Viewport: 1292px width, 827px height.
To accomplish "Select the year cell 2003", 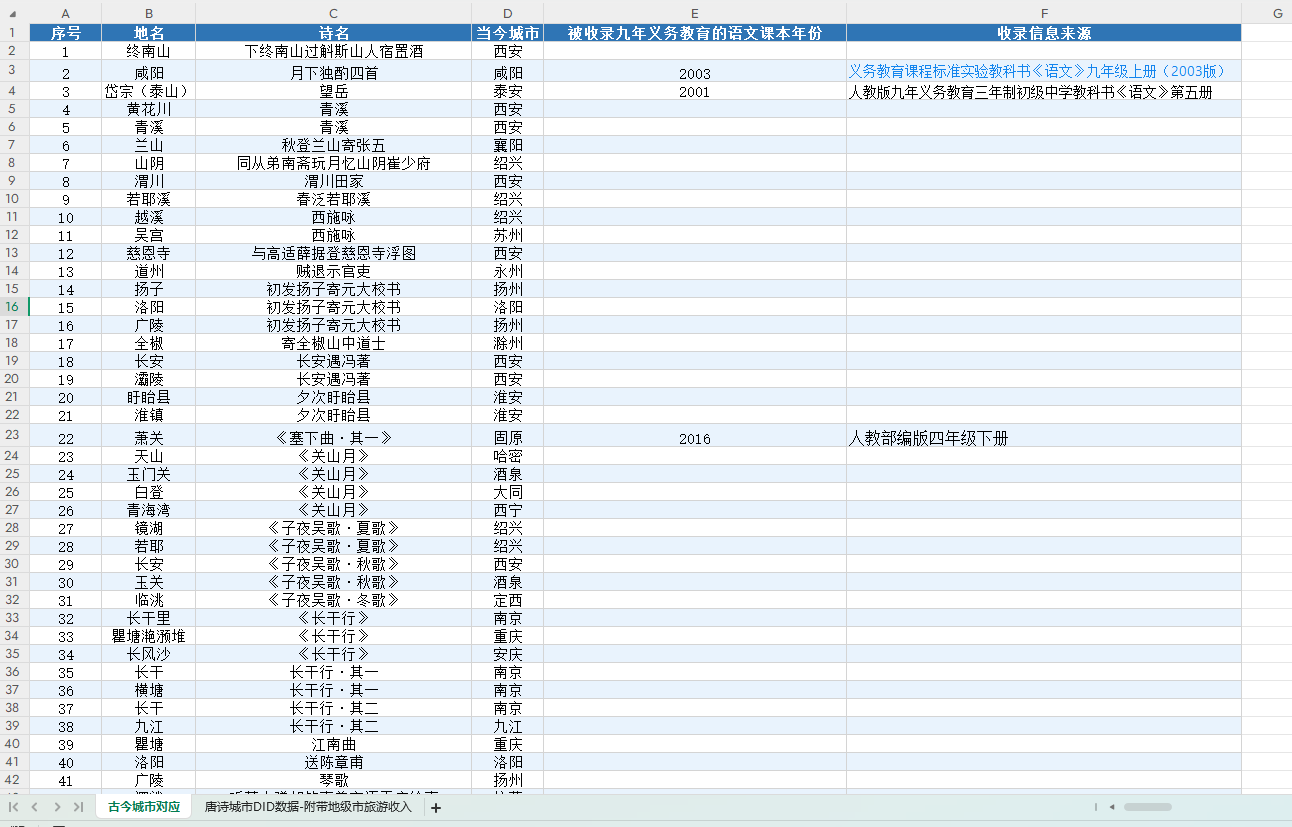I will coord(695,73).
